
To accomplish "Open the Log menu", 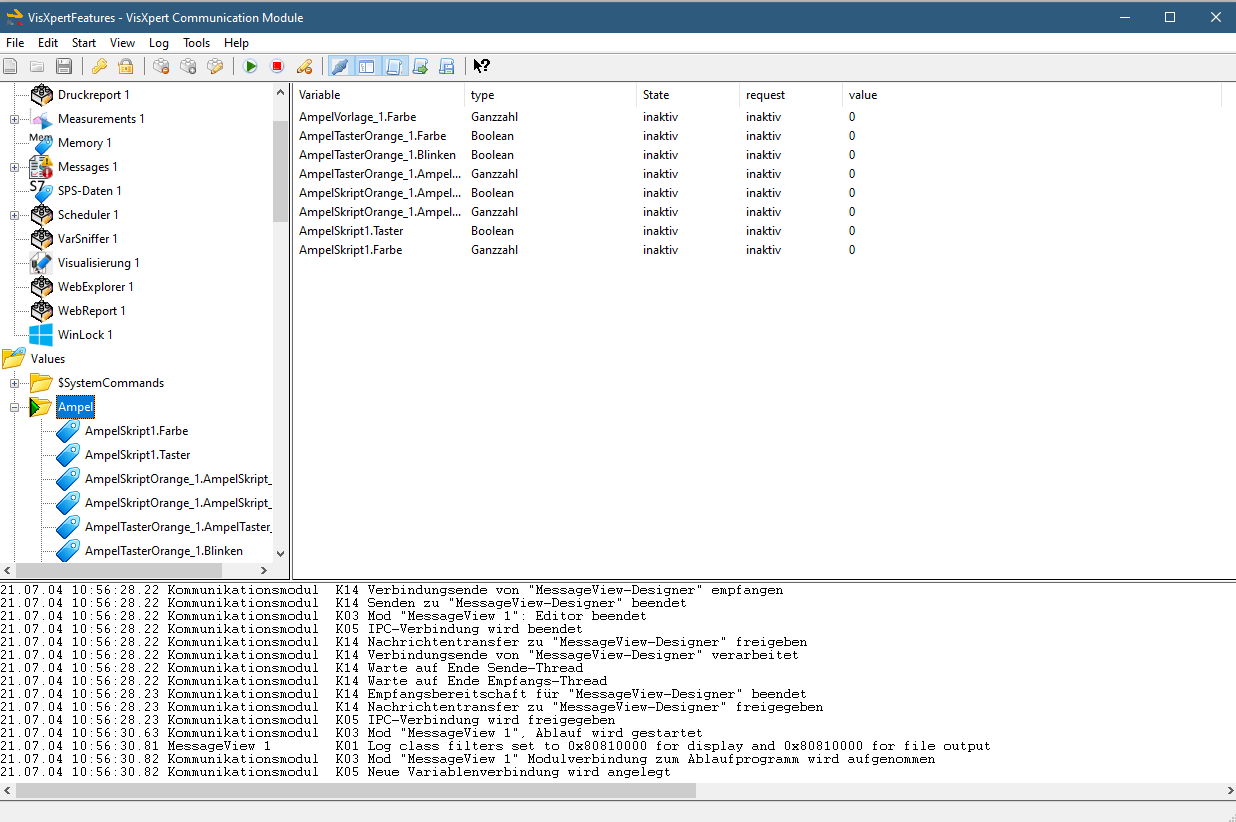I will (x=158, y=43).
